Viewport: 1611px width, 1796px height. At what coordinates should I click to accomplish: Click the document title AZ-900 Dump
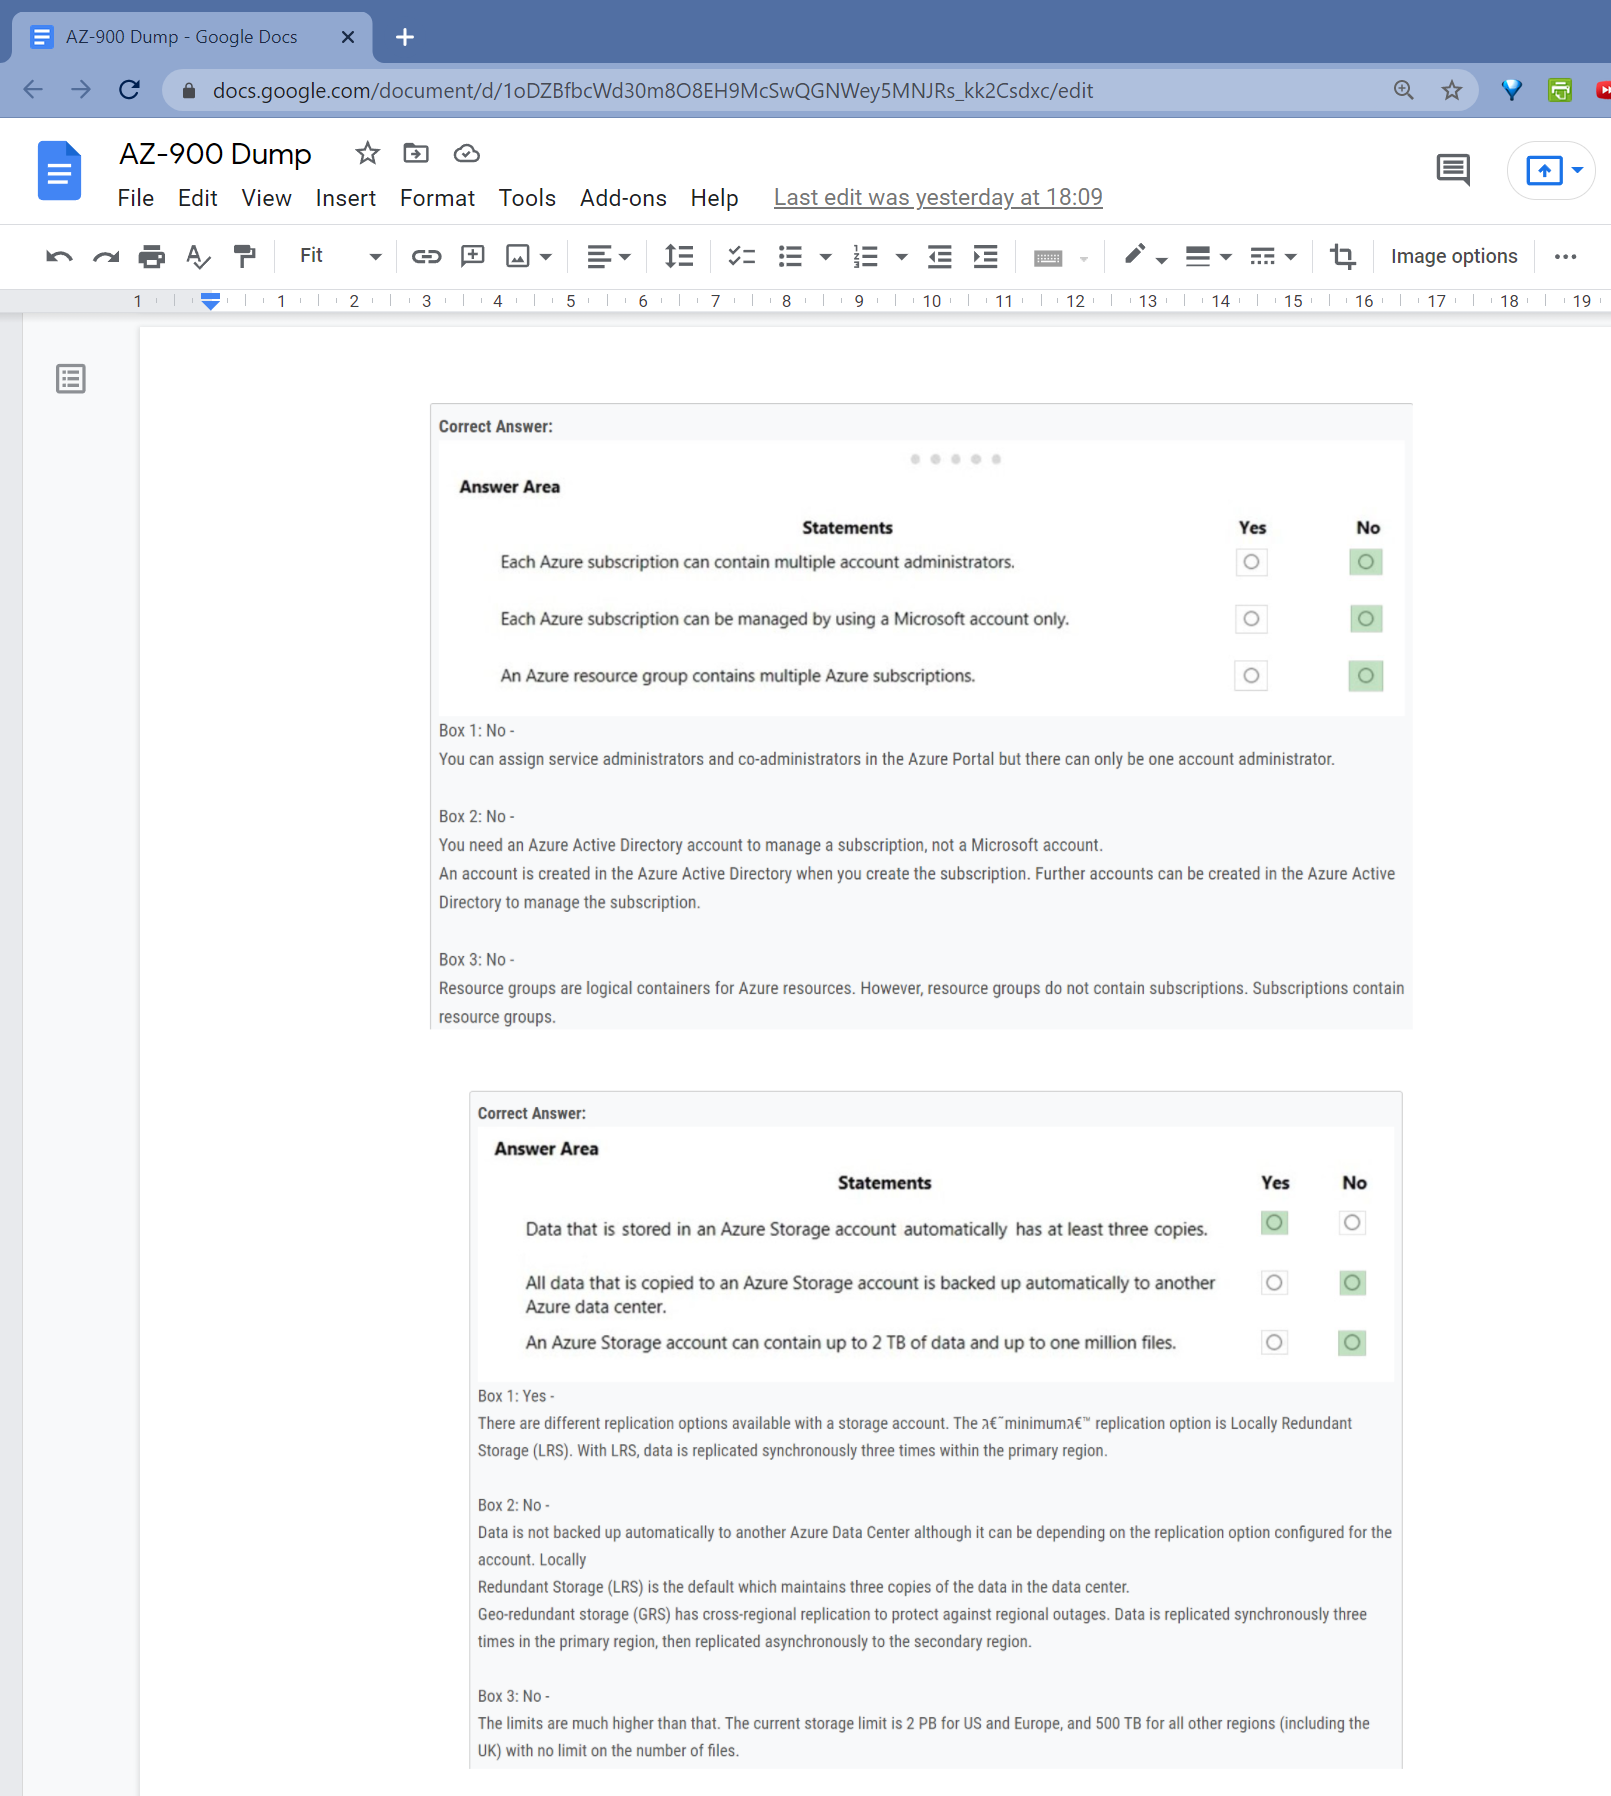215,154
